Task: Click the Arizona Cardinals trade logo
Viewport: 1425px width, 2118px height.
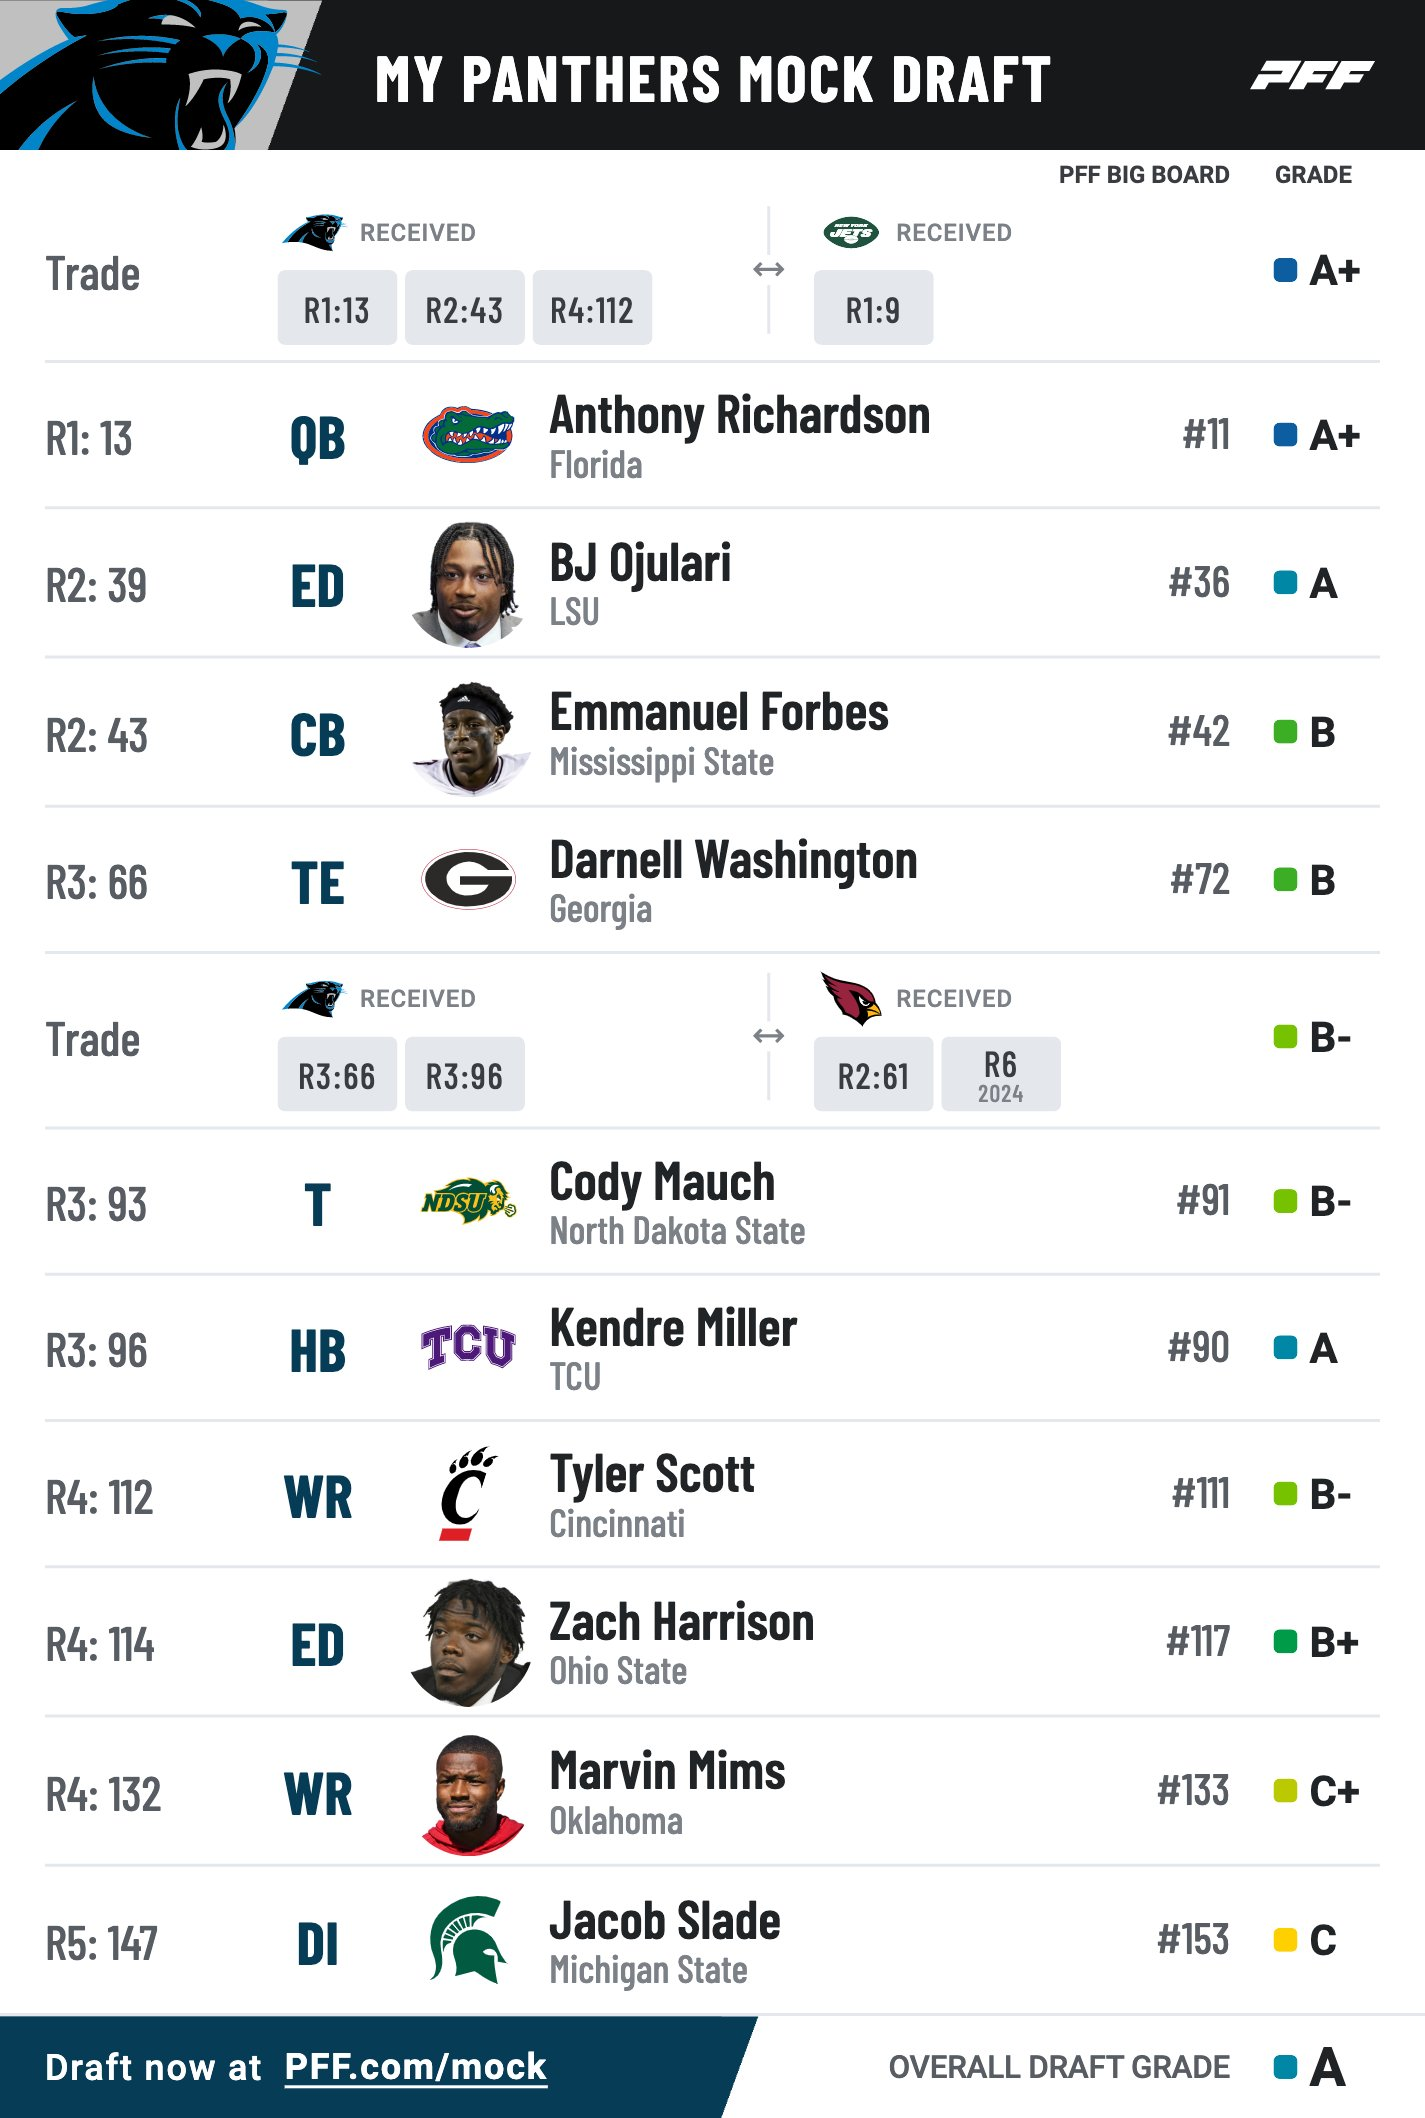Action: tap(851, 998)
